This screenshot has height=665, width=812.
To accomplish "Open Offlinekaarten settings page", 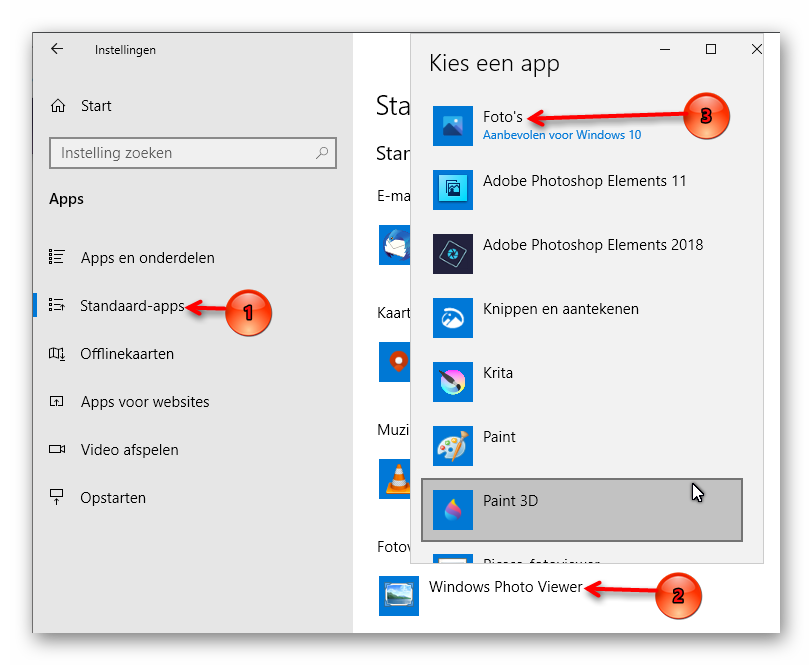I will [x=127, y=353].
